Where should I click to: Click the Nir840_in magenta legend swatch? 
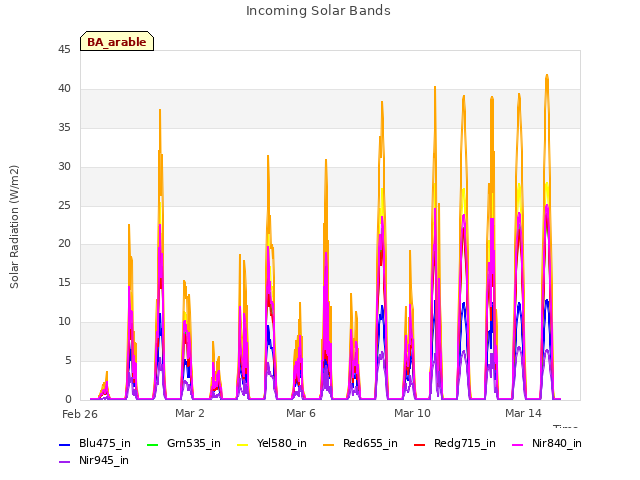tap(518, 444)
